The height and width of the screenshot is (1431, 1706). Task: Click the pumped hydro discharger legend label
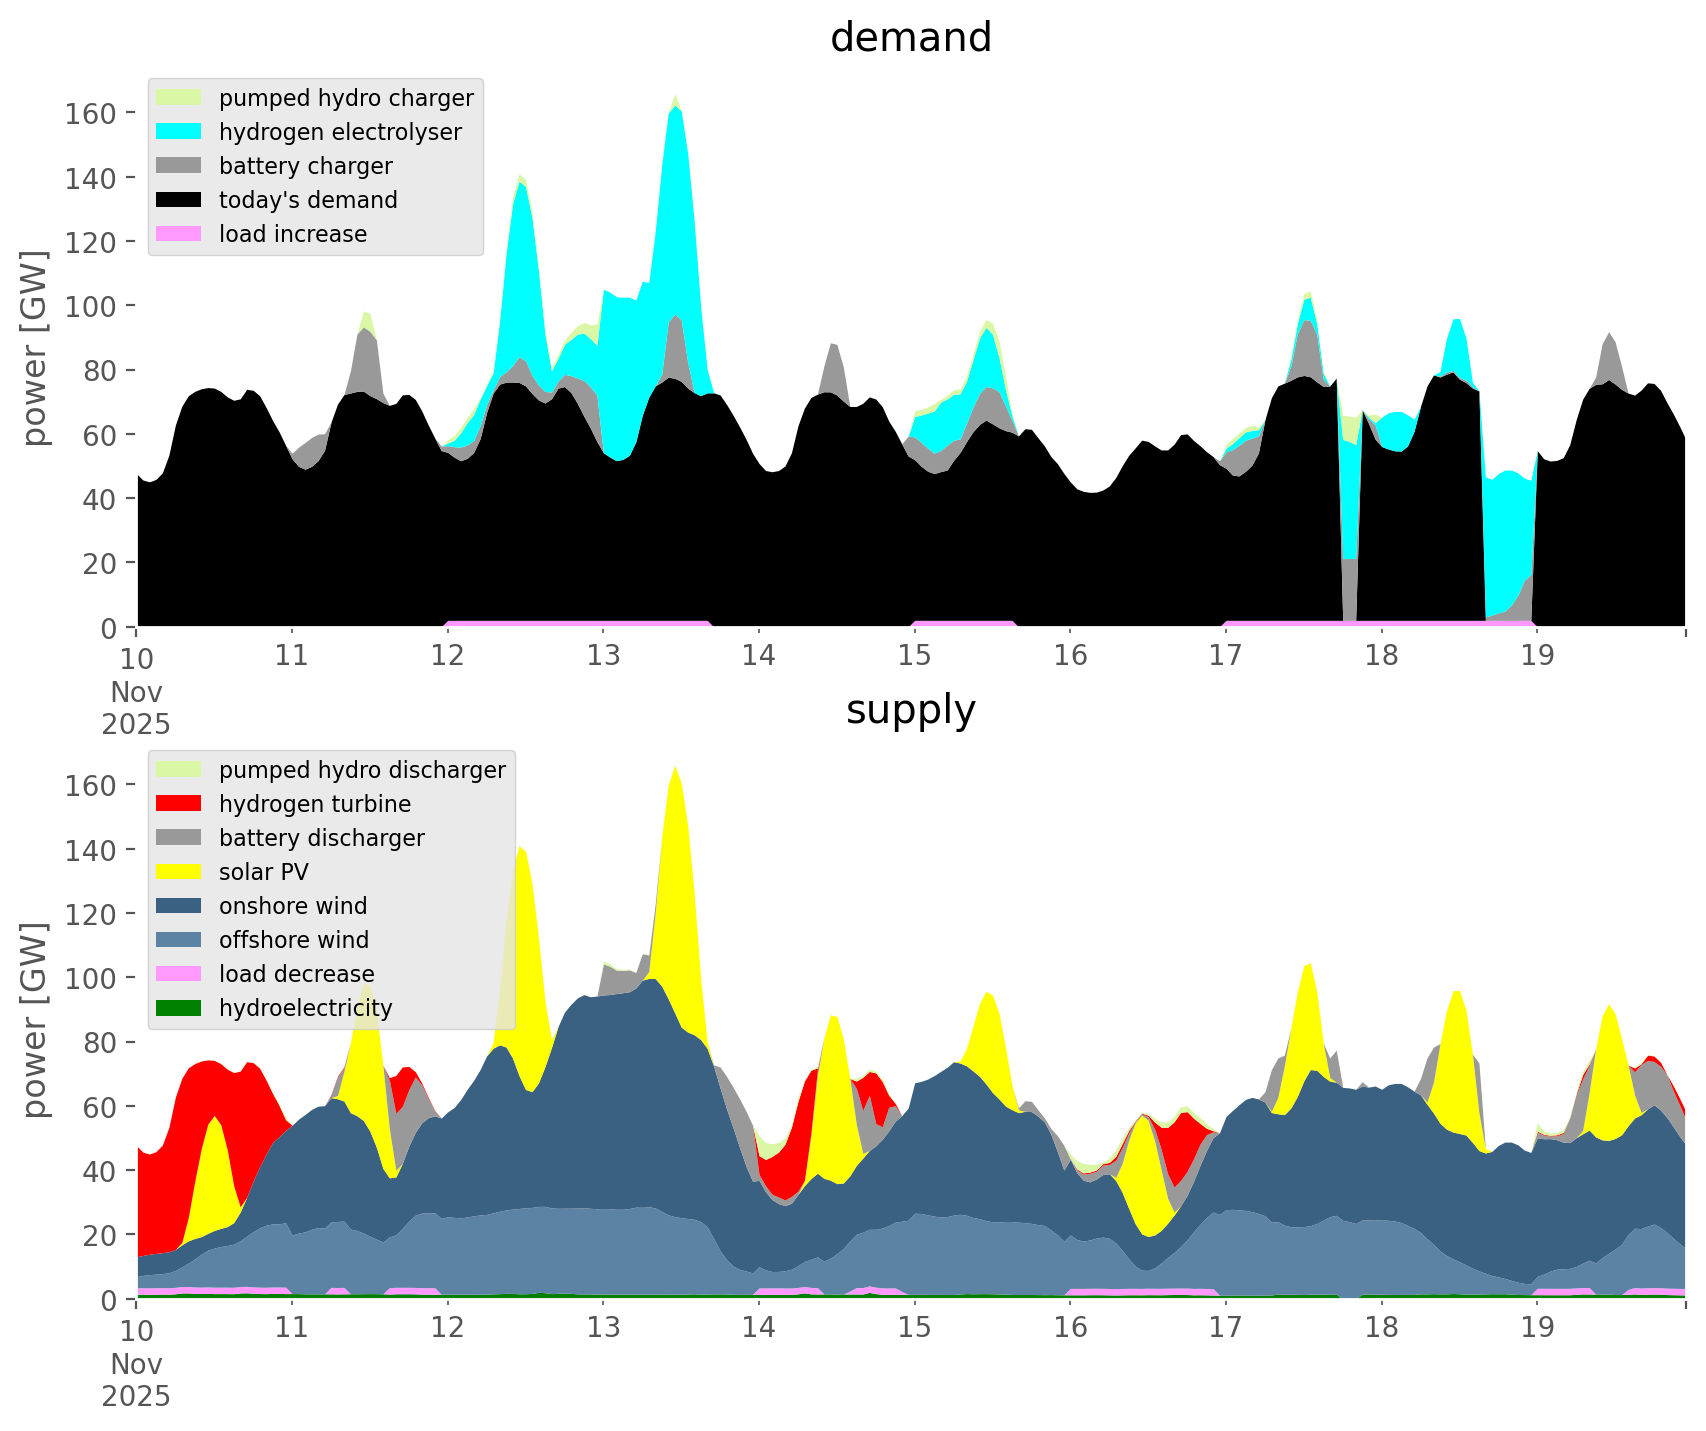pyautogui.click(x=362, y=770)
